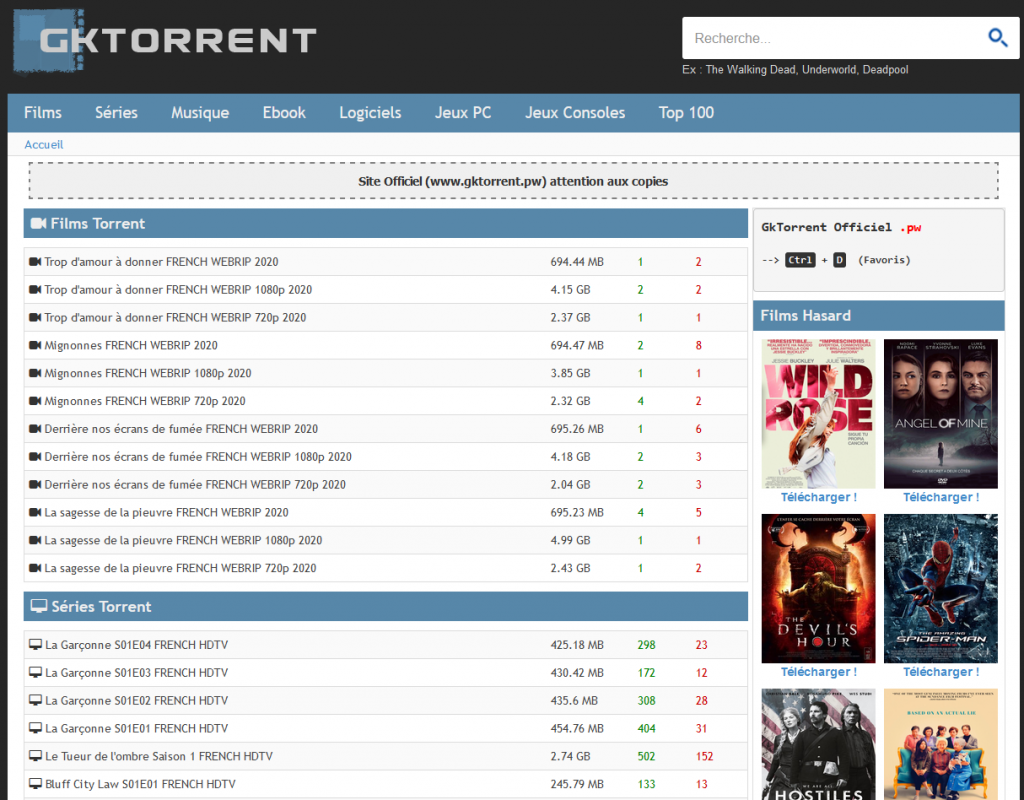
Task: Open the Ebook category
Action: pos(284,112)
